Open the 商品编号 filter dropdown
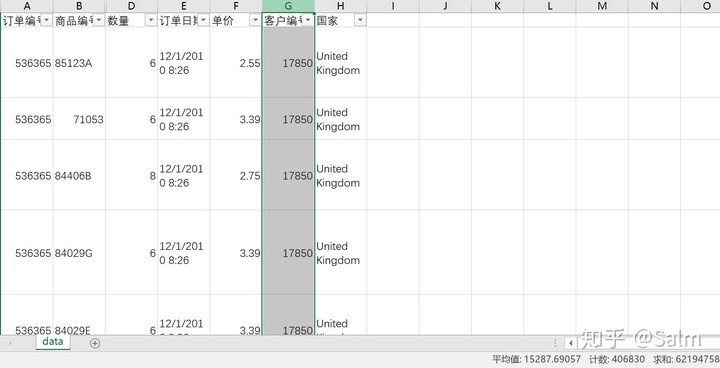 [98, 21]
